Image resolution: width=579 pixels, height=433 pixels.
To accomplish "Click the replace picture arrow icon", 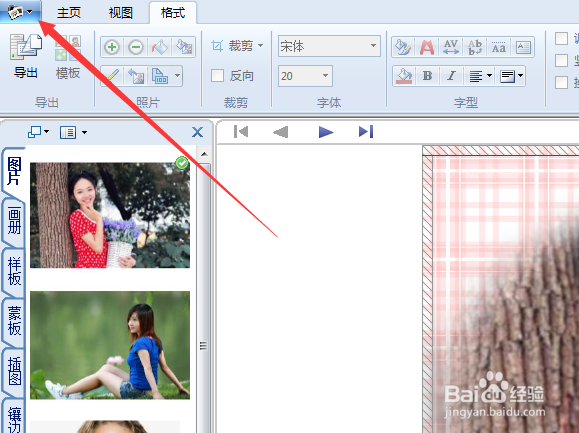I will pyautogui.click(x=136, y=76).
